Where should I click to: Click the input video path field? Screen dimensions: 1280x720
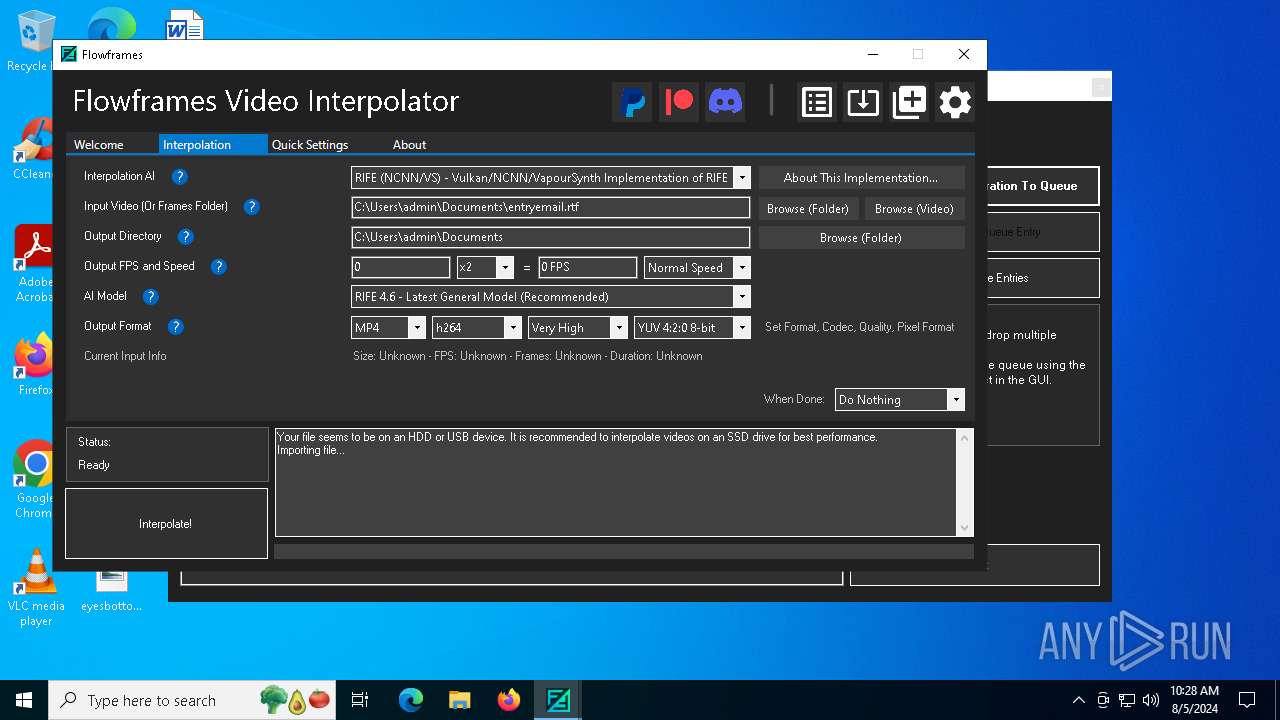550,208
